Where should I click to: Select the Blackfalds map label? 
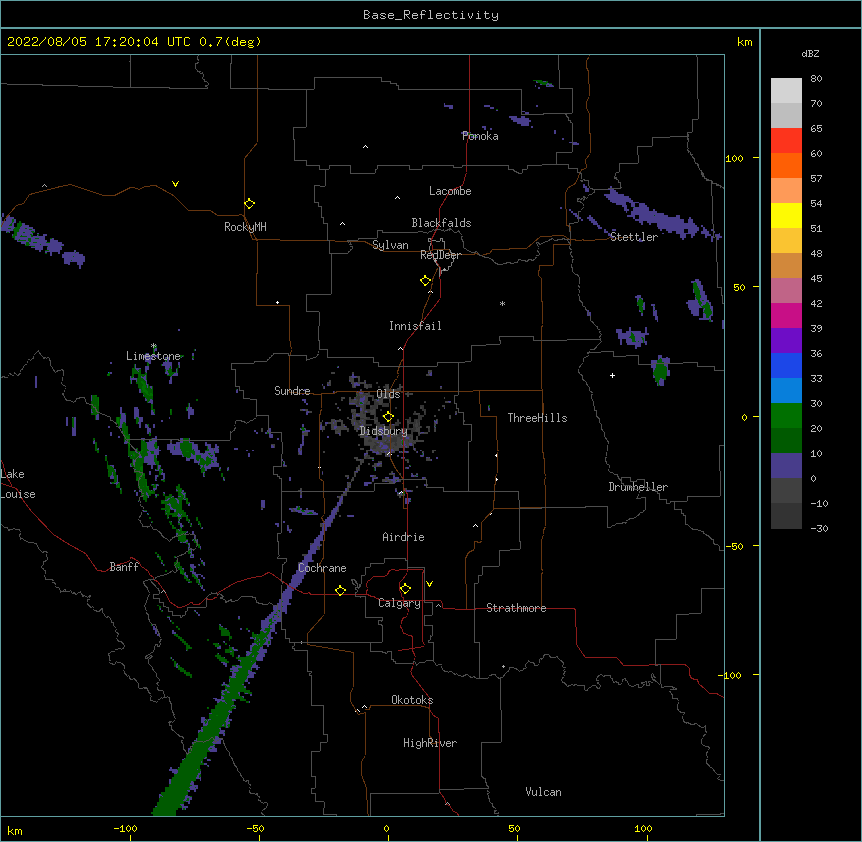[x=441, y=223]
